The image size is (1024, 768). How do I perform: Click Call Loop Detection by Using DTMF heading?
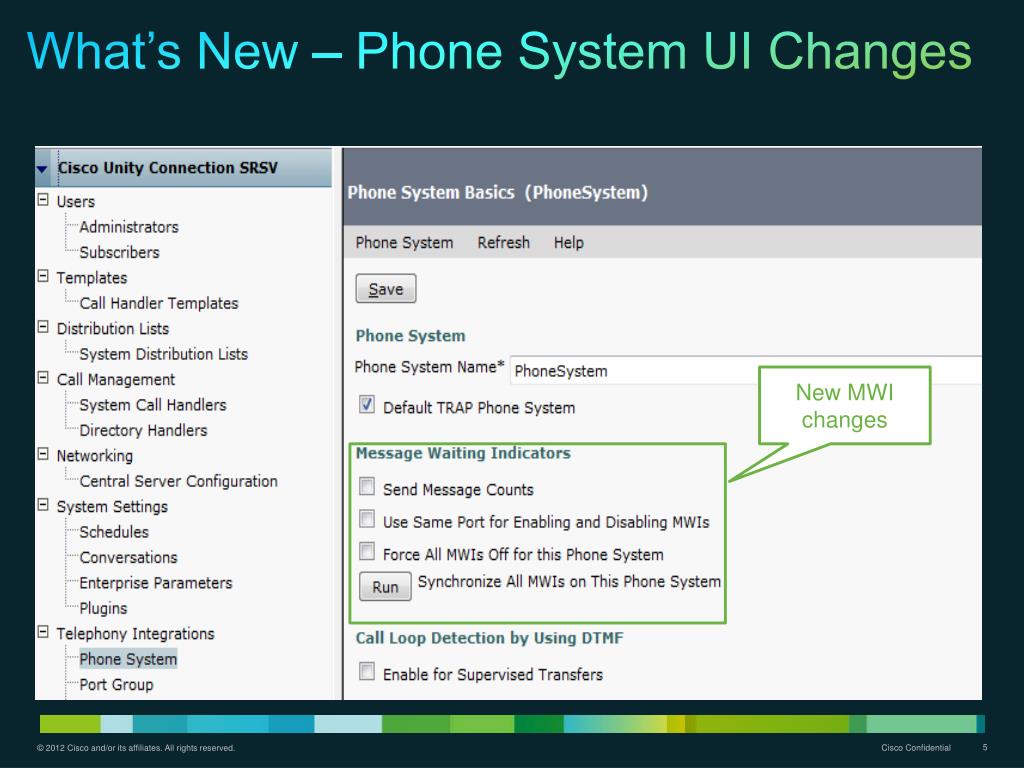(489, 638)
